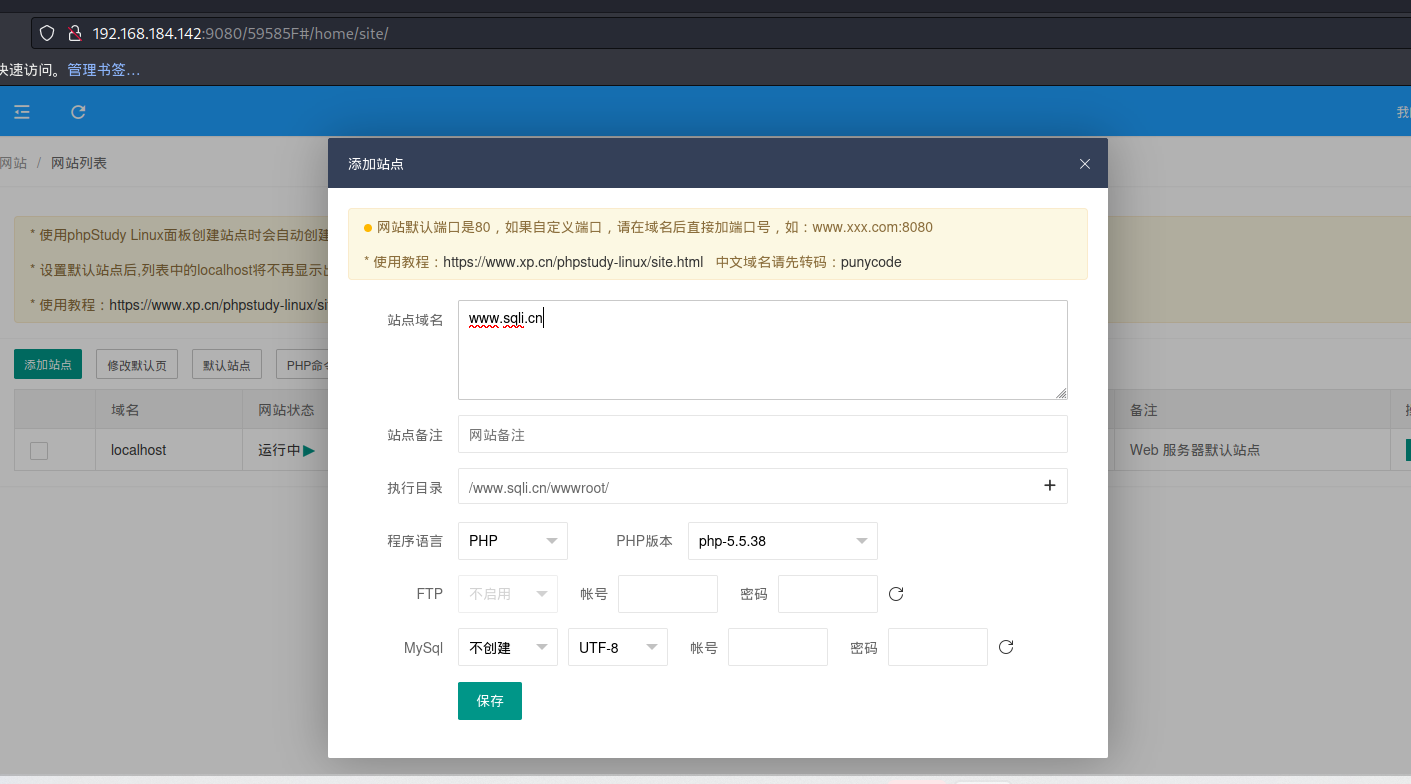Click the MySql 帐号 input
Image resolution: width=1411 pixels, height=784 pixels.
778,647
